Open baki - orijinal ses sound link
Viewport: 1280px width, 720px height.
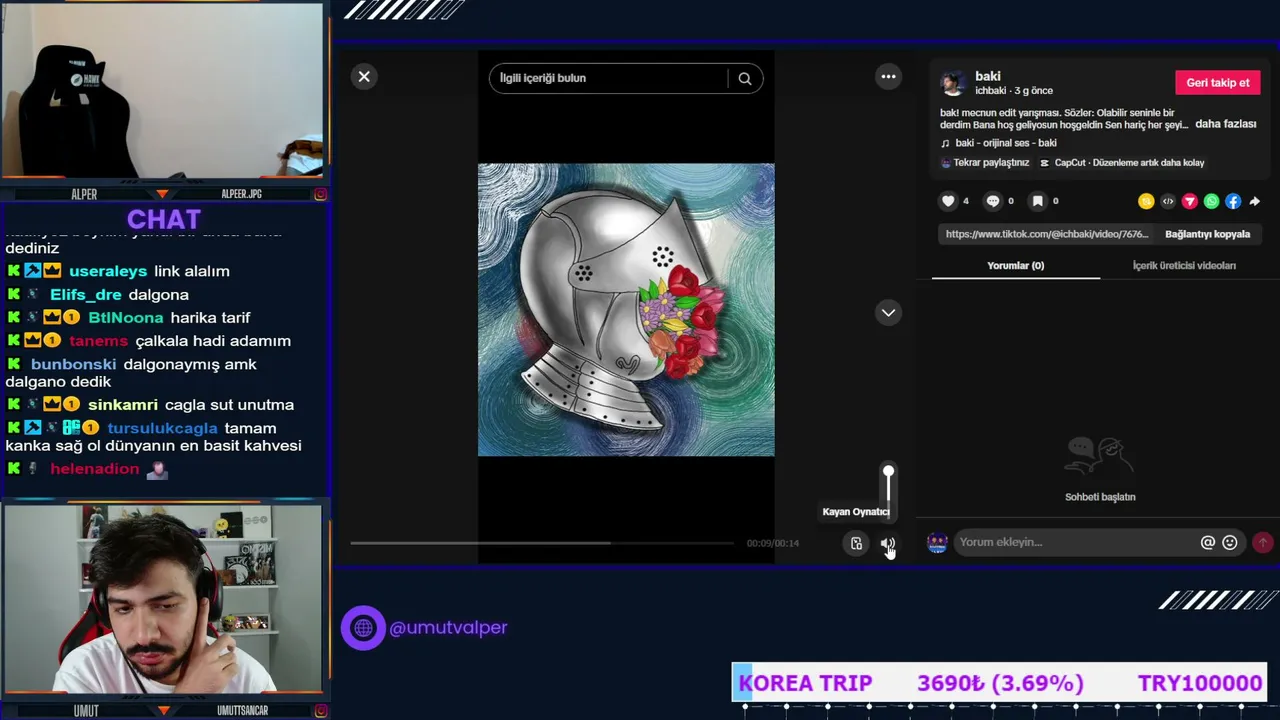pyautogui.click(x=1006, y=143)
